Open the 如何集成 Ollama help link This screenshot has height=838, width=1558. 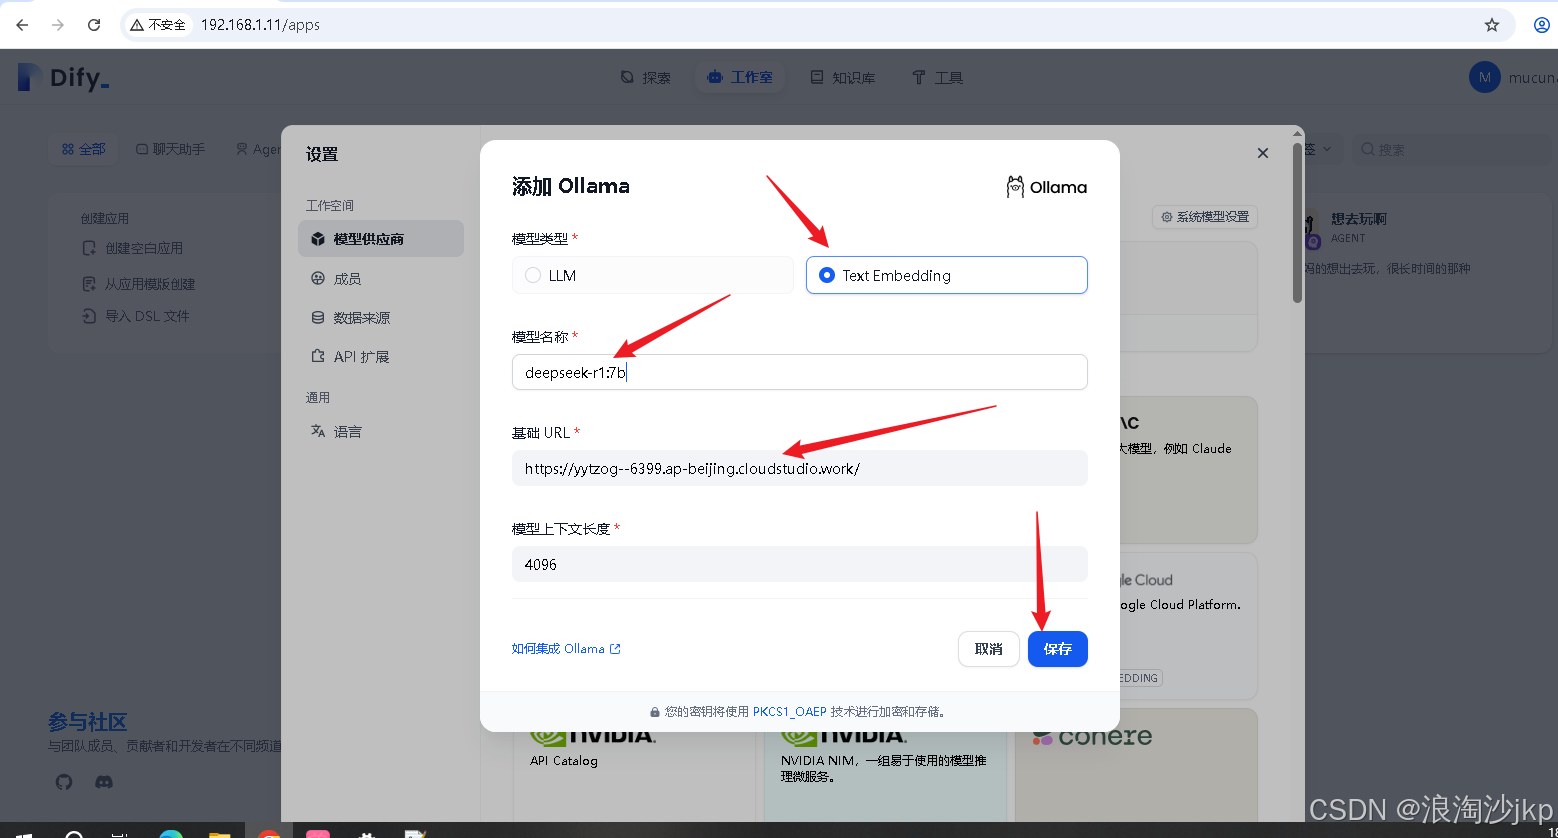click(566, 649)
